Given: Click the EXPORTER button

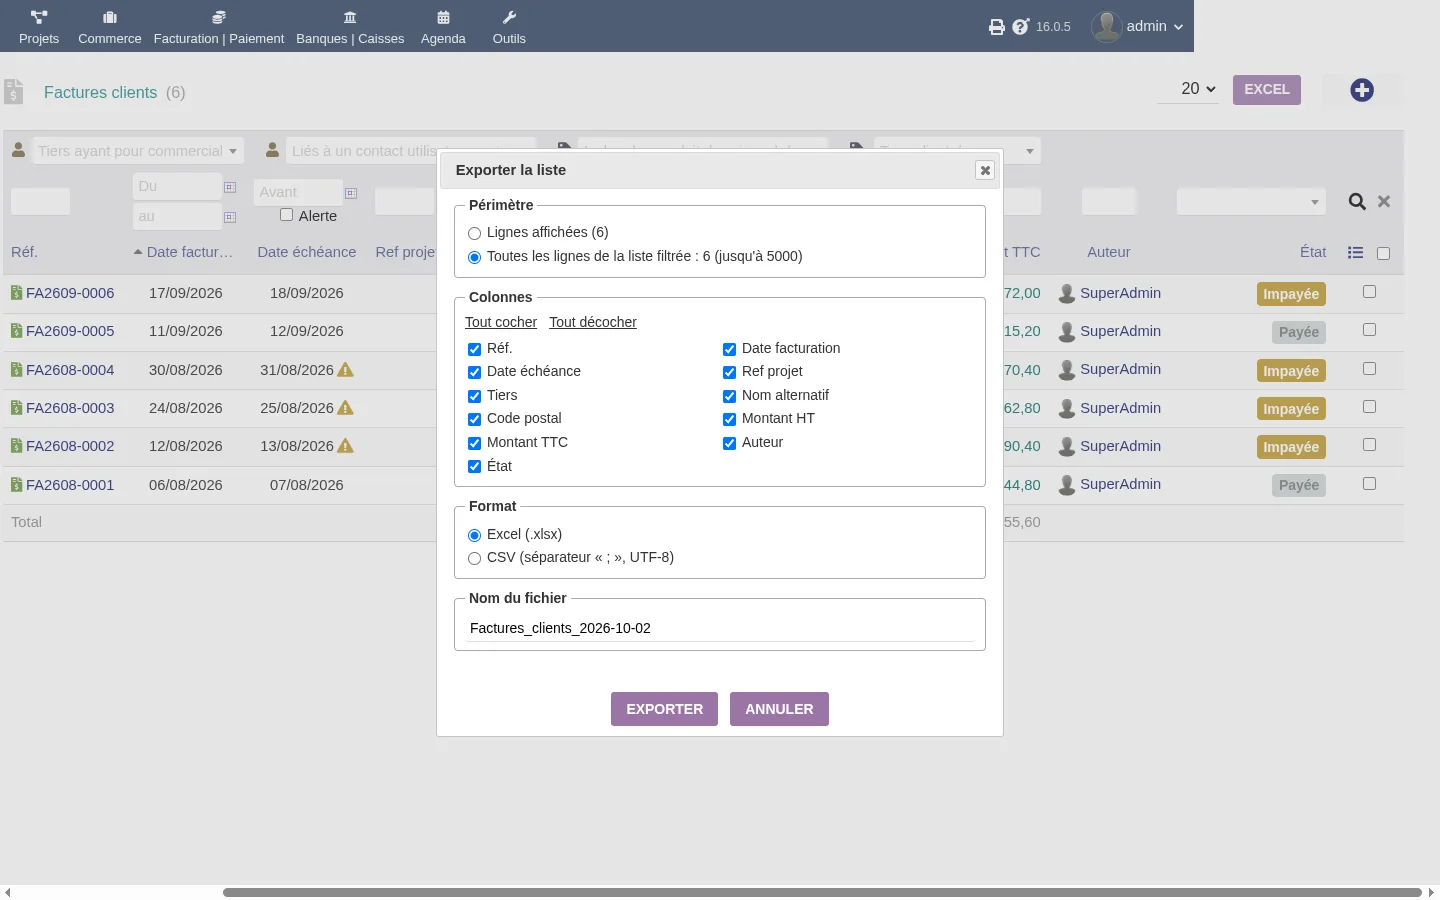Looking at the screenshot, I should pyautogui.click(x=664, y=709).
